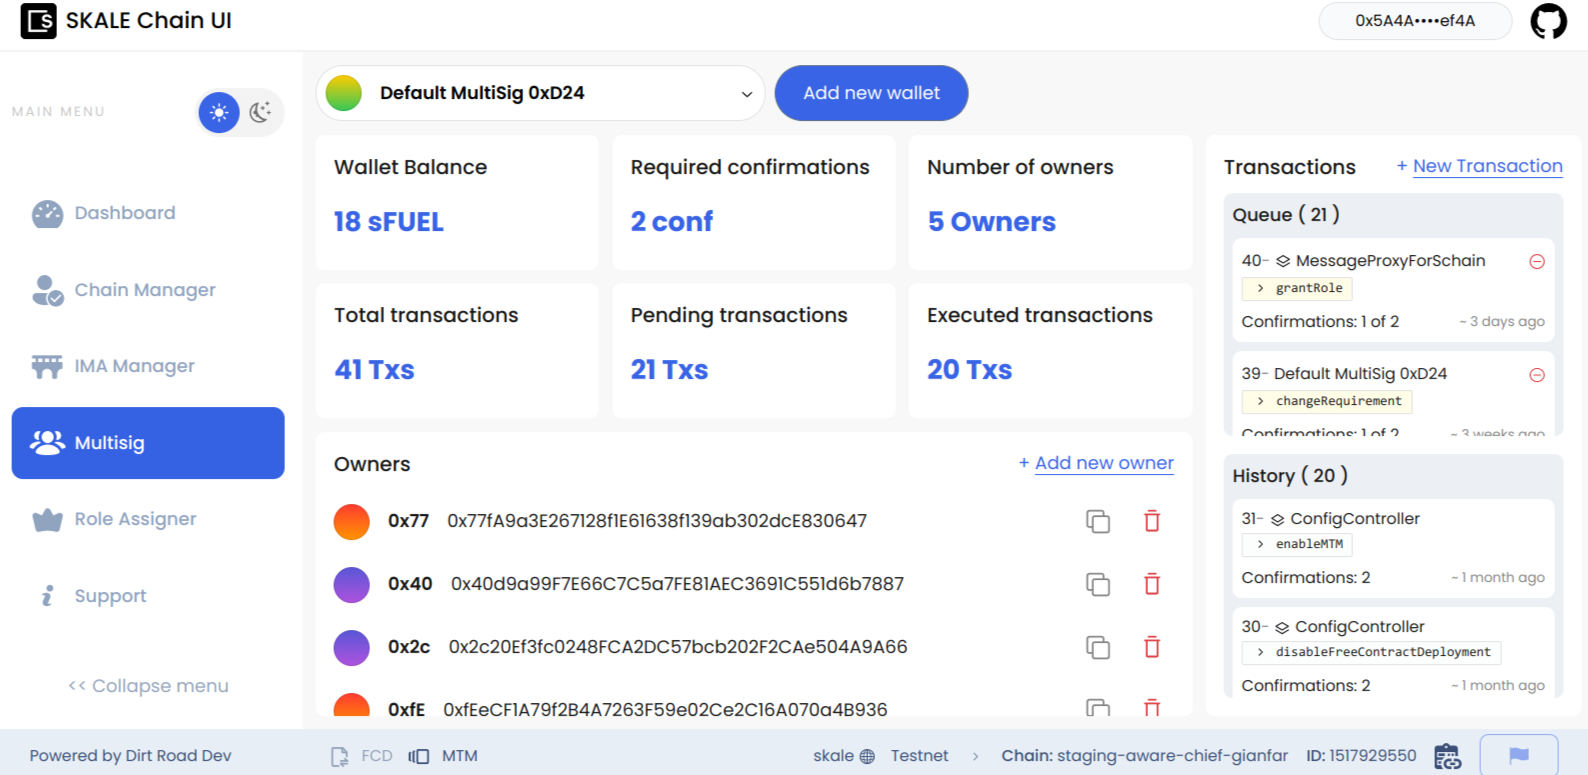Click the flag button in footer
This screenshot has width=1588, height=775.
(x=1519, y=755)
